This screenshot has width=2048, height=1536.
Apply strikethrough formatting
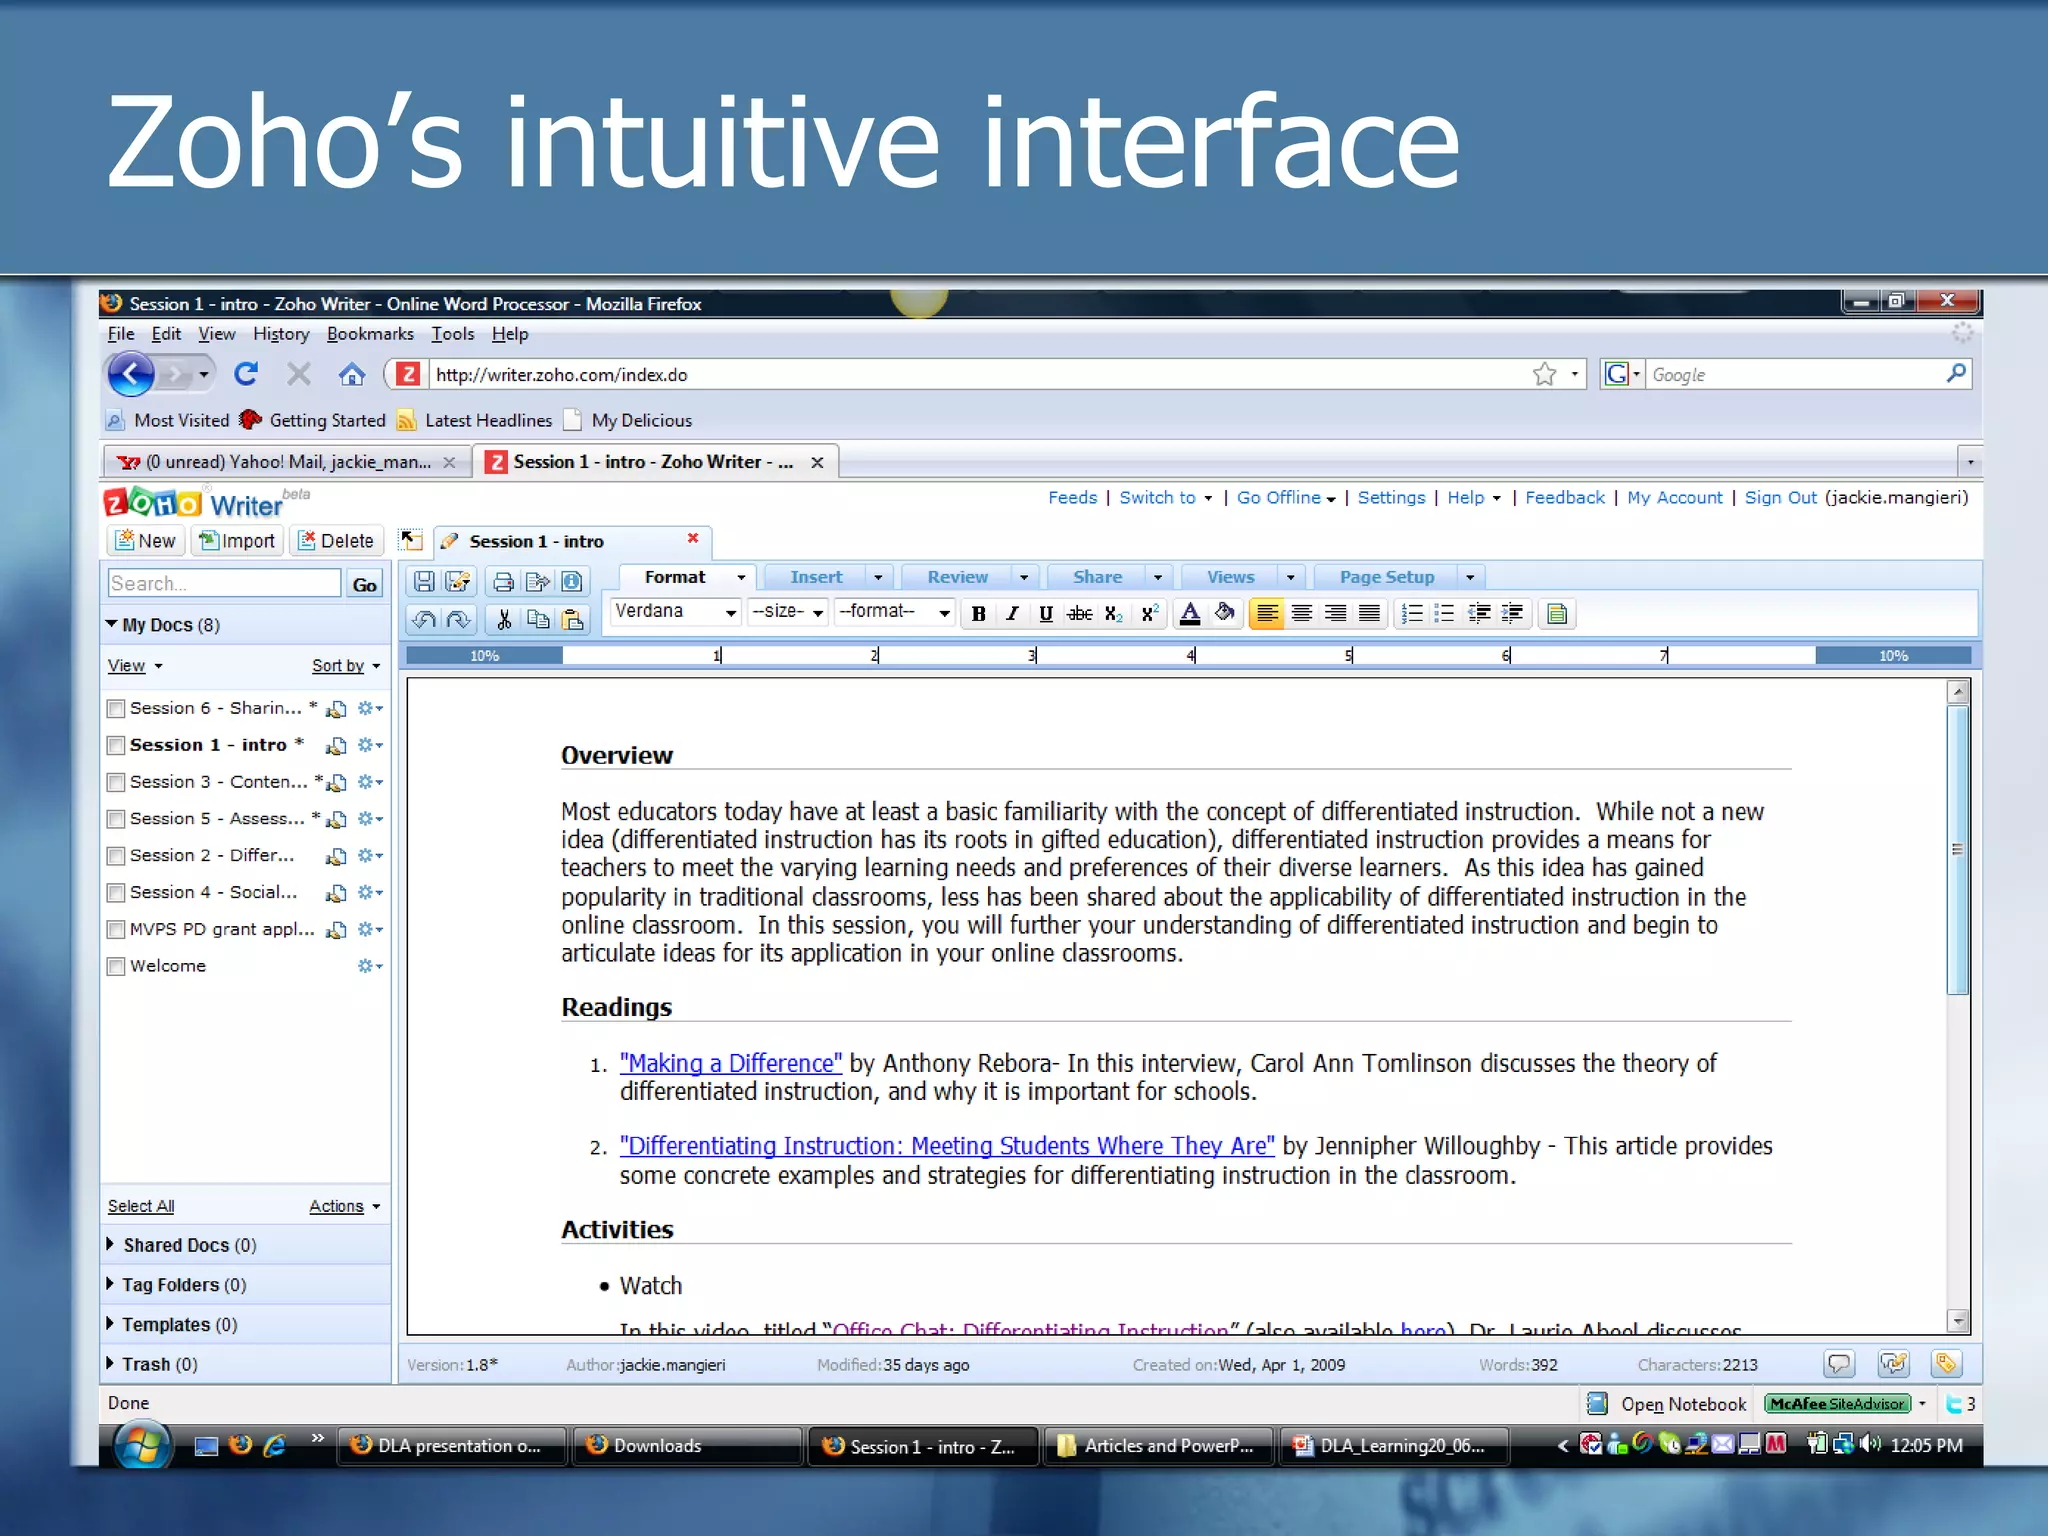pyautogui.click(x=1080, y=614)
